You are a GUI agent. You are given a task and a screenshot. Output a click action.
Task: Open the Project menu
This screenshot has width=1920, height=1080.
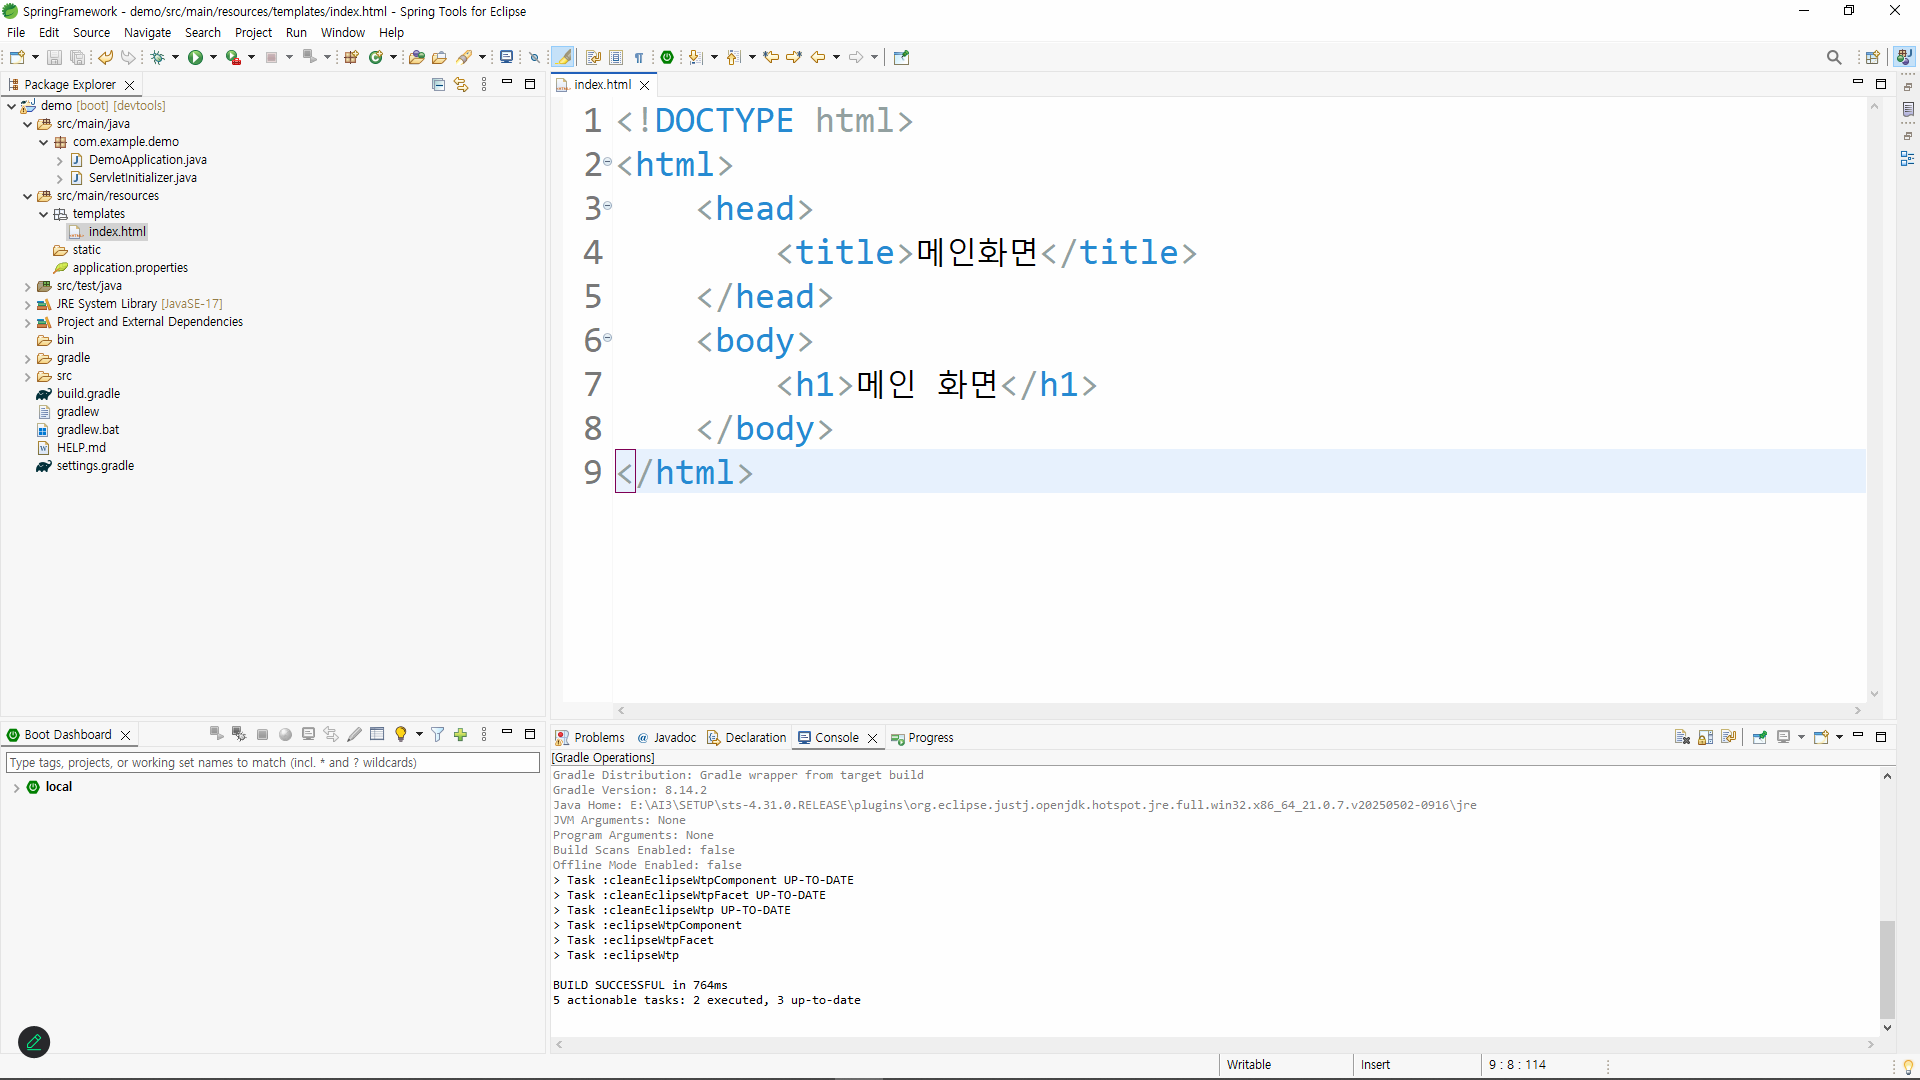[253, 33]
